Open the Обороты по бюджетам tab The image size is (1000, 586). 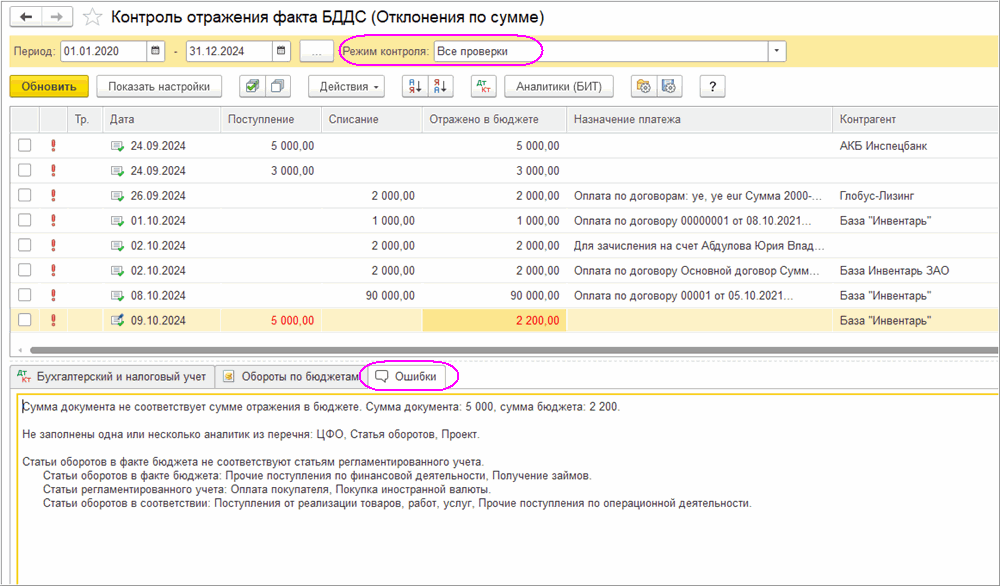pyautogui.click(x=290, y=377)
